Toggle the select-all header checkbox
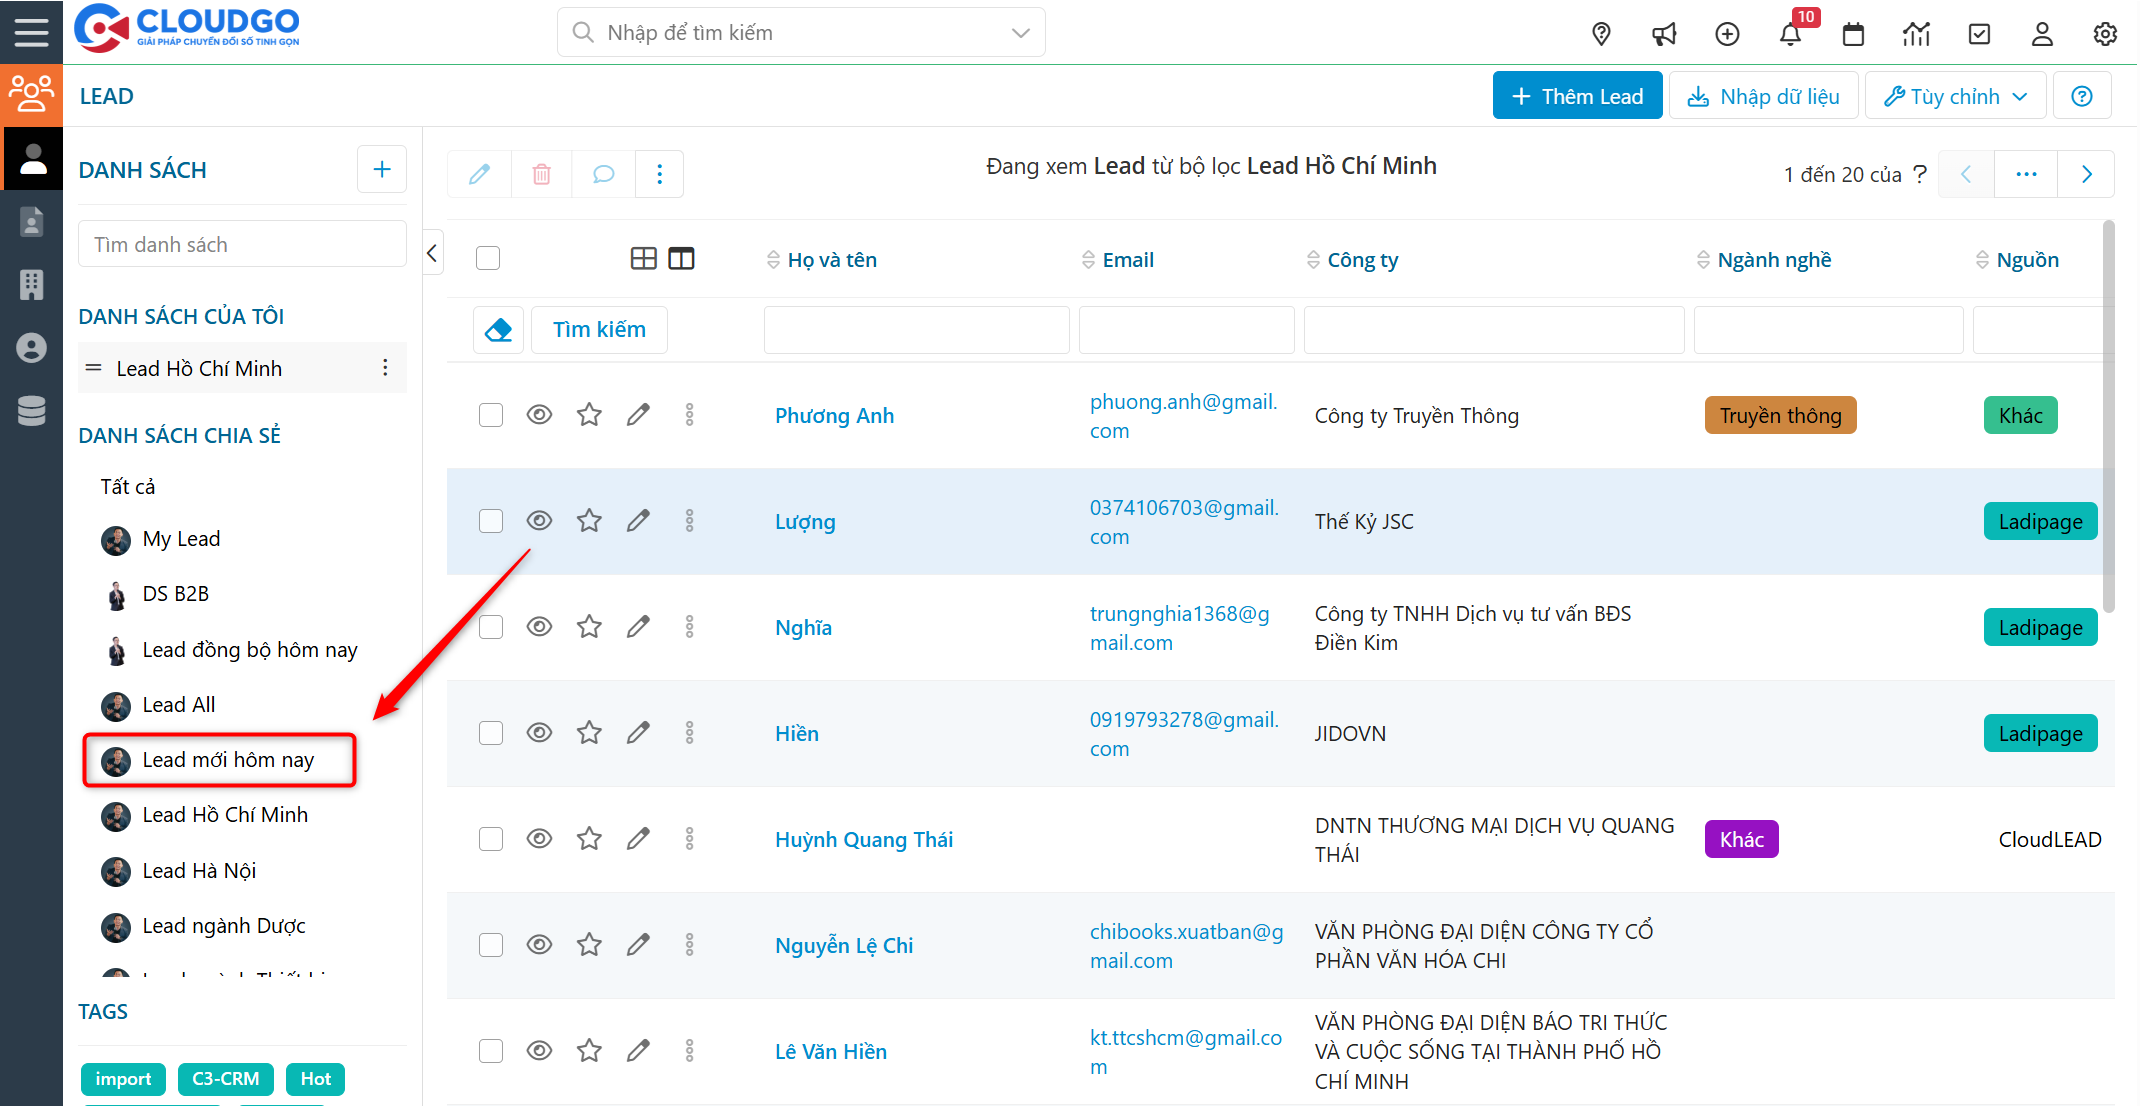 click(488, 258)
